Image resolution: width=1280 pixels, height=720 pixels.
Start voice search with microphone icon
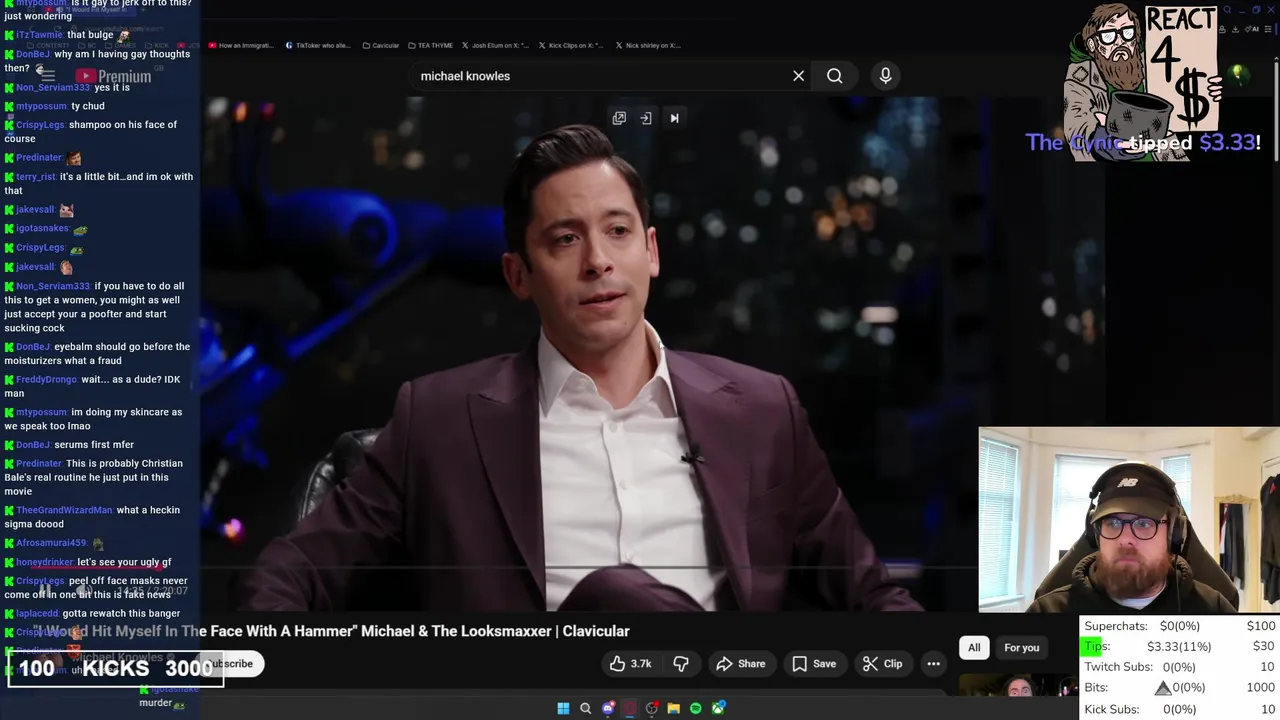point(885,76)
